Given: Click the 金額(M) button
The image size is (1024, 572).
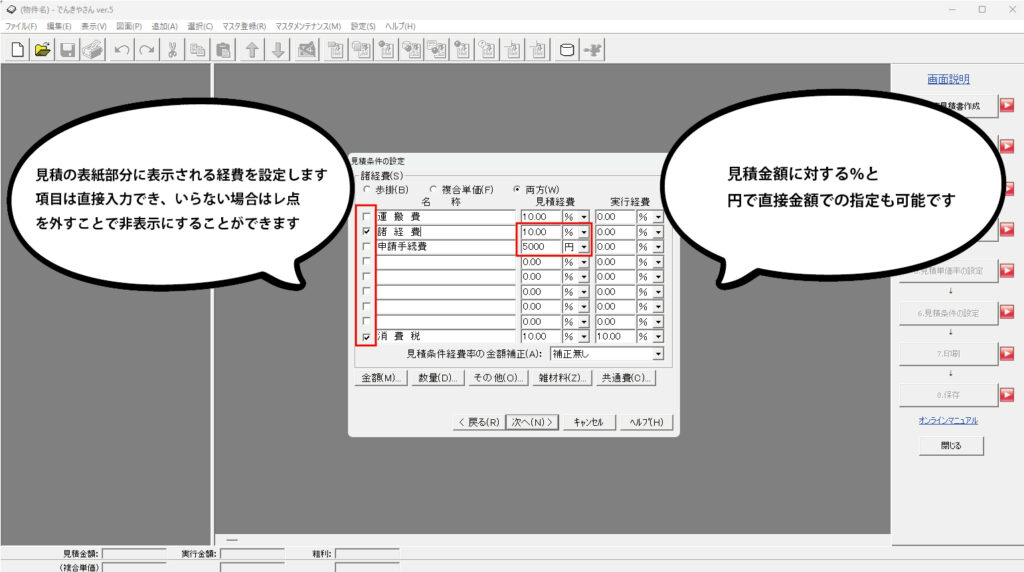Looking at the screenshot, I should tap(381, 378).
